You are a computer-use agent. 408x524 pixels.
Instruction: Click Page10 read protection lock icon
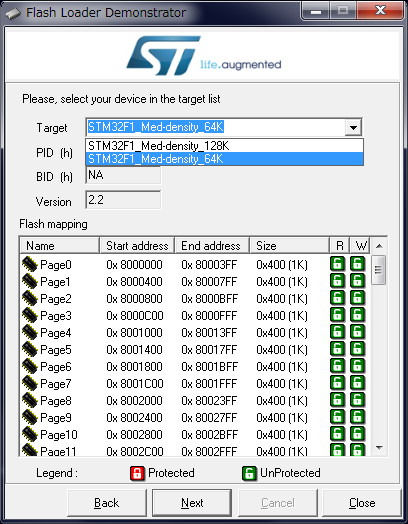[337, 434]
